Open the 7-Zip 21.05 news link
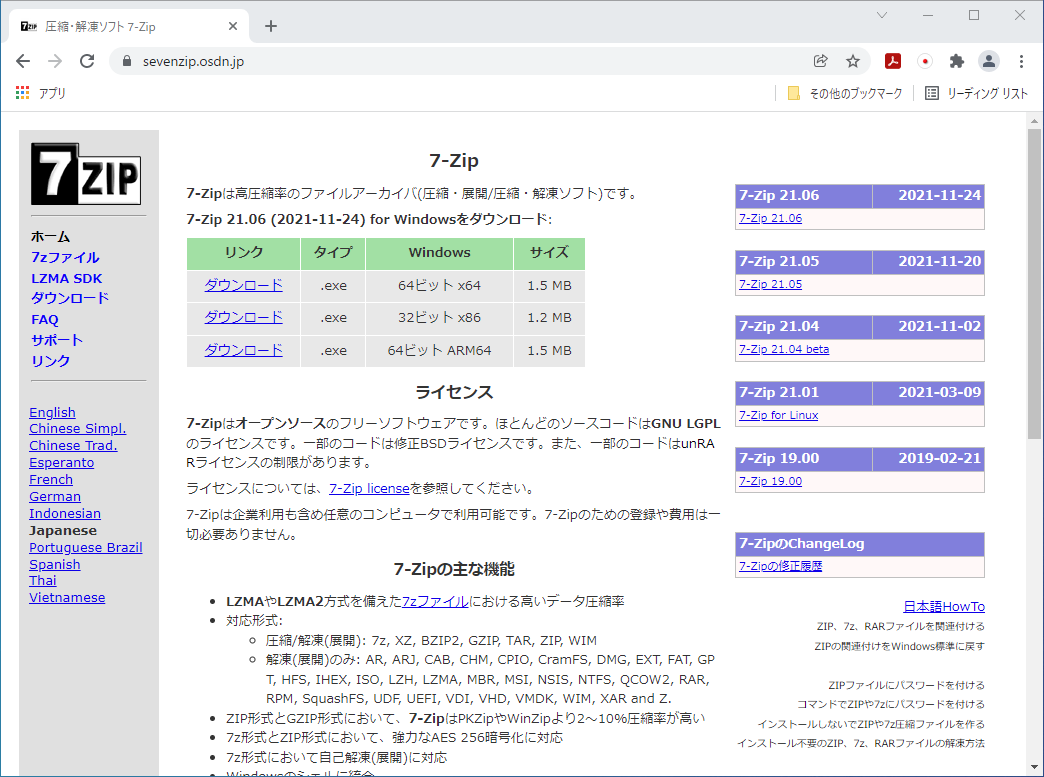The height and width of the screenshot is (777, 1044). point(770,284)
